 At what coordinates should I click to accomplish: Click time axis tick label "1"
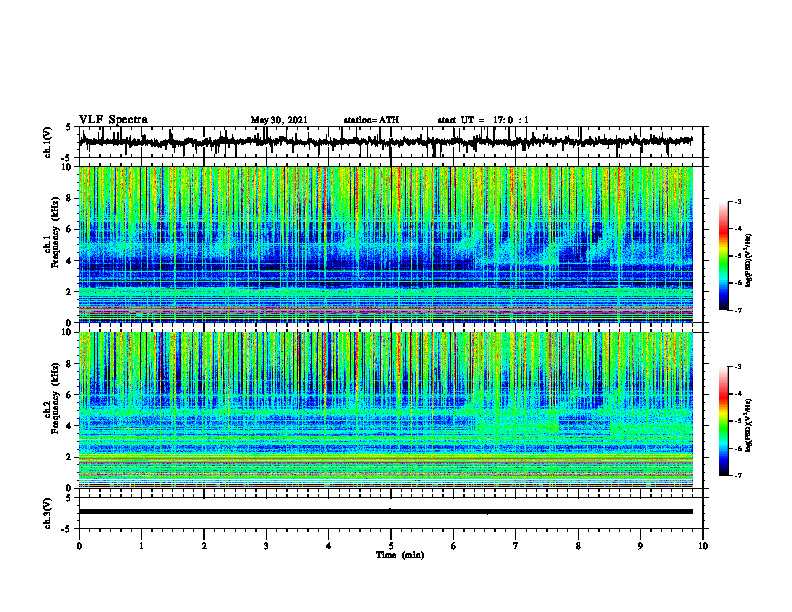coord(141,546)
